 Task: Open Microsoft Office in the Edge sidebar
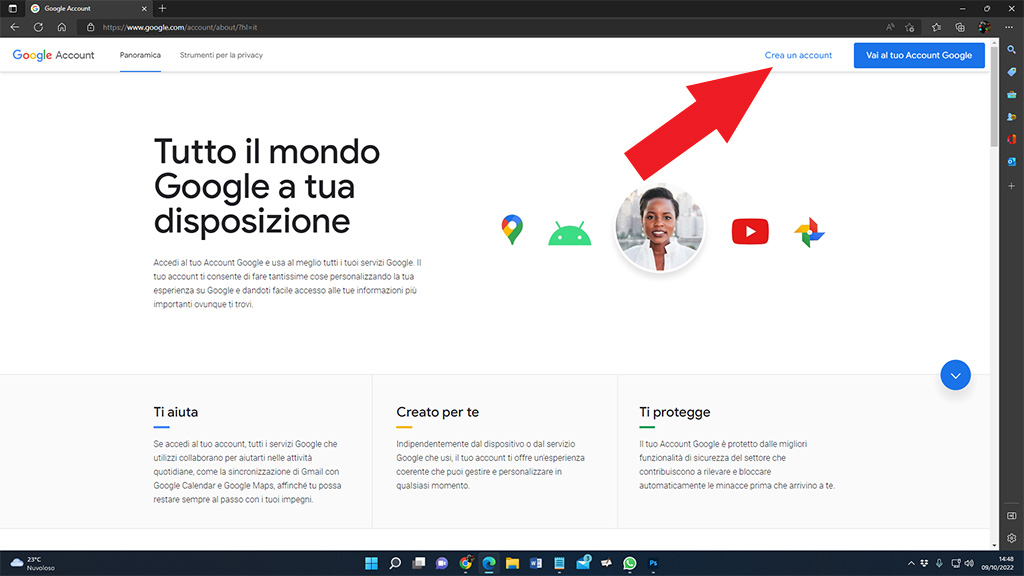pos(1012,139)
